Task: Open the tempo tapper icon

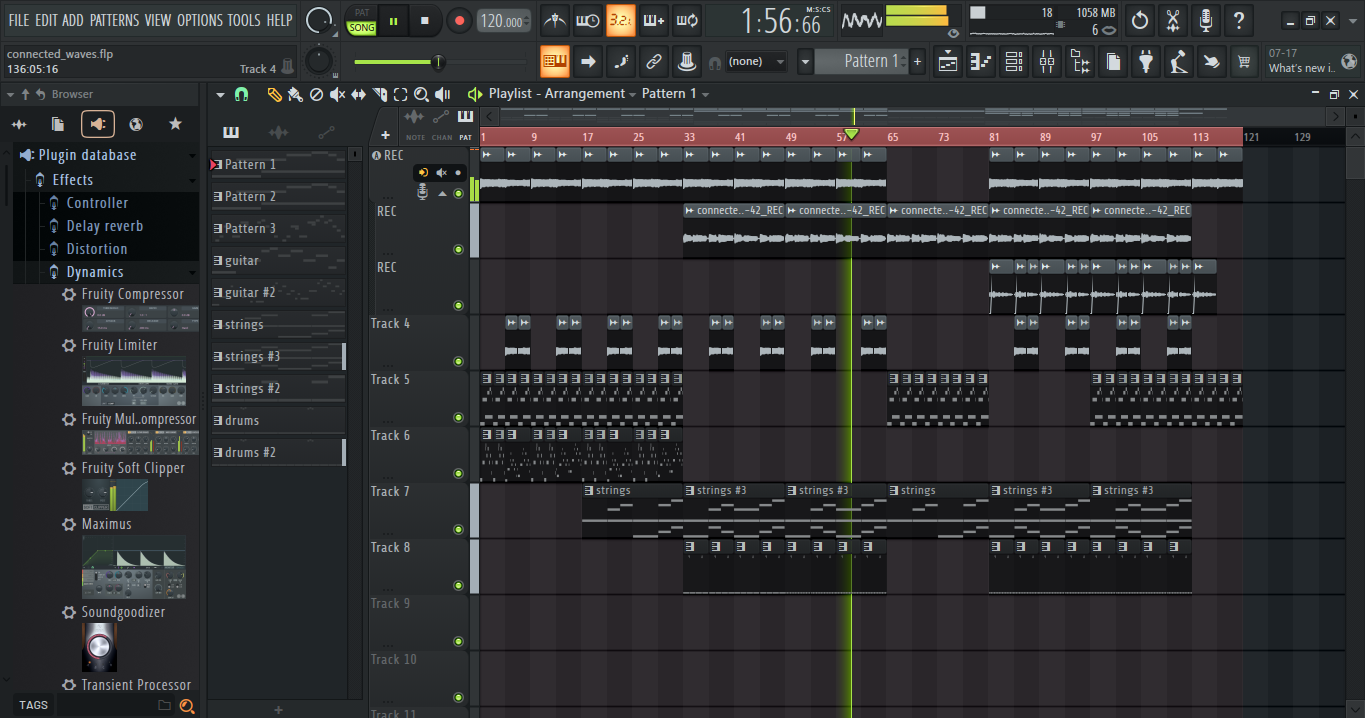Action: (x=1179, y=61)
